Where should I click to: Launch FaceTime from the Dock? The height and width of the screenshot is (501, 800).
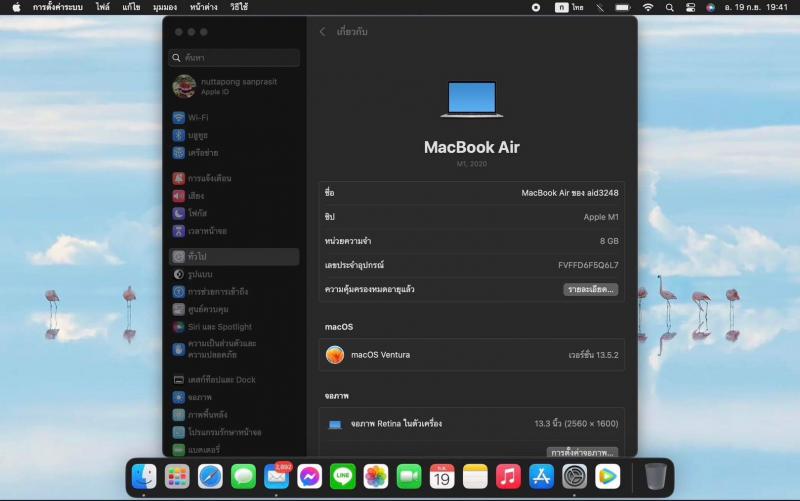pyautogui.click(x=409, y=477)
